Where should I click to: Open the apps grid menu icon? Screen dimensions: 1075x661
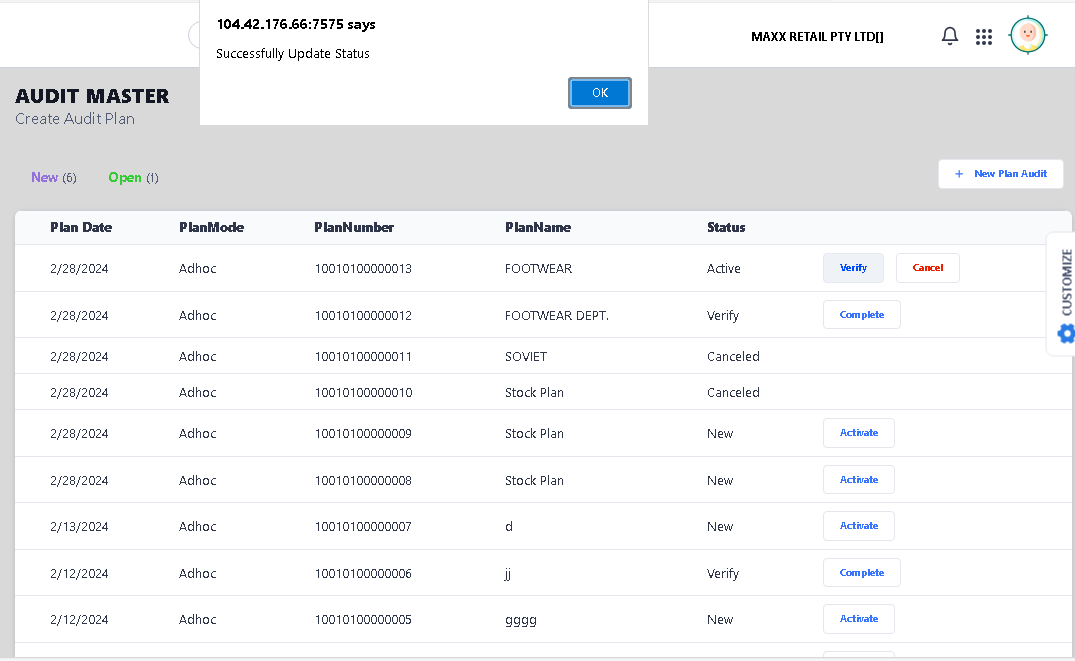coord(984,37)
